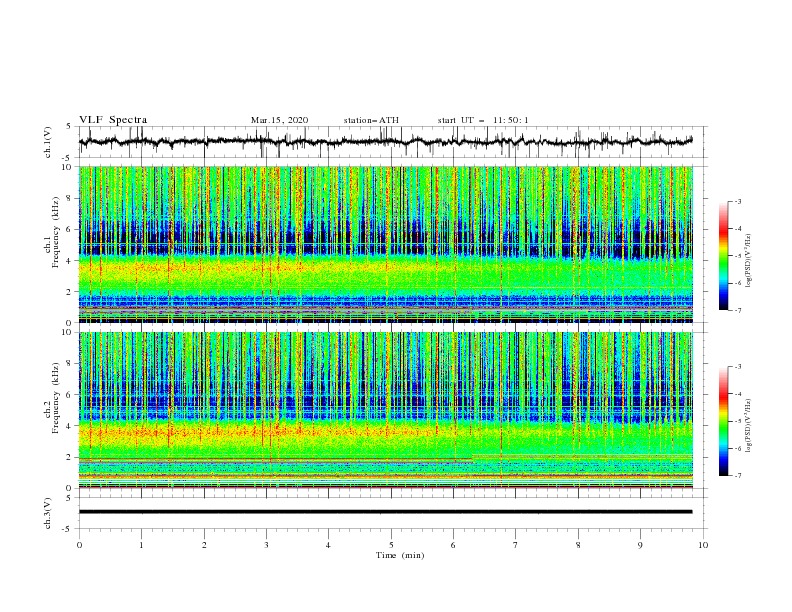Click the ch.1 voltage waveform trace
Viewport: 792px width, 612px height.
tap(385, 141)
